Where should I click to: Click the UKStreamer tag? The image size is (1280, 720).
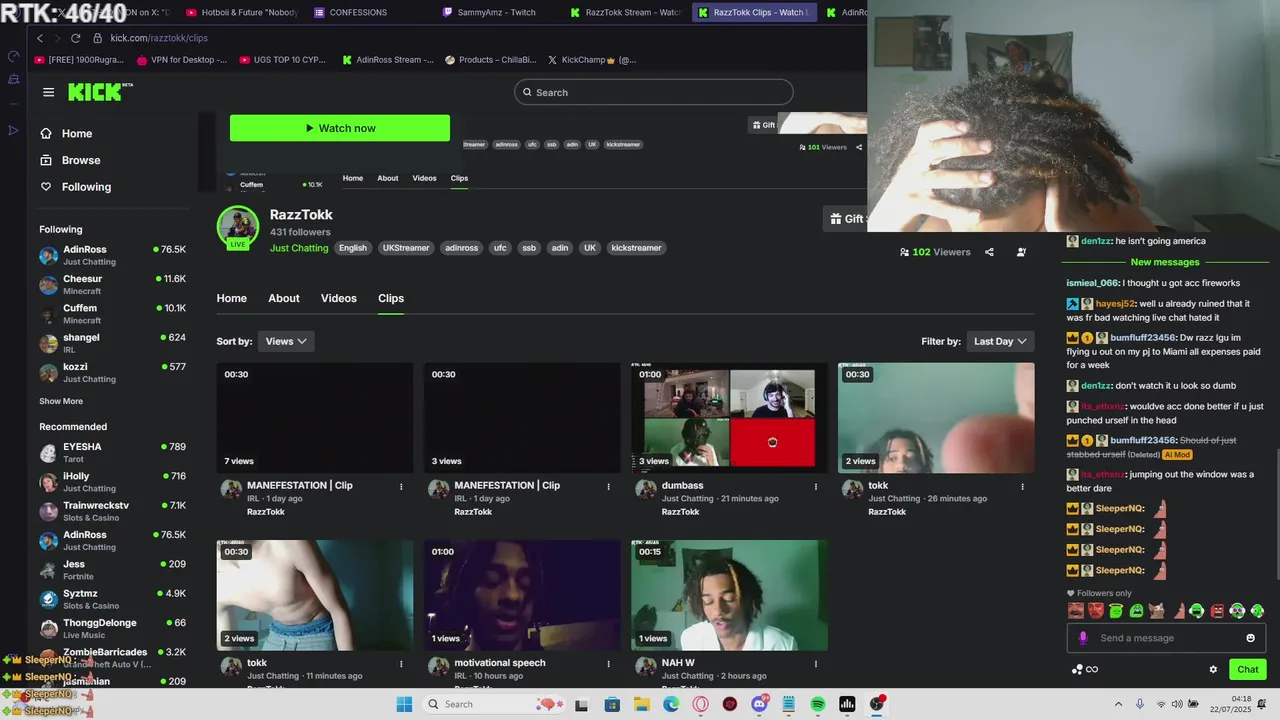coord(406,248)
